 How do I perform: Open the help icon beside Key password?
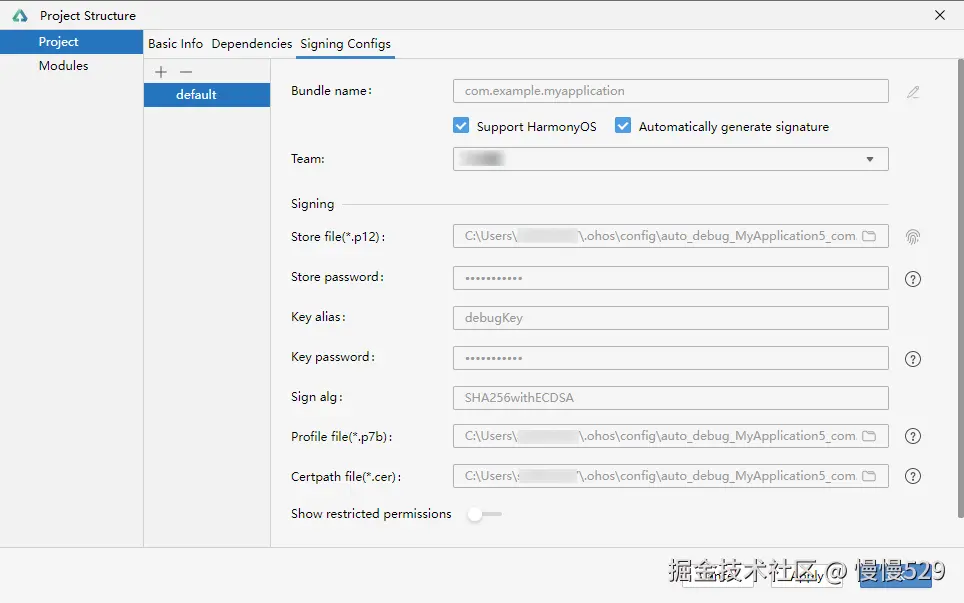point(913,359)
